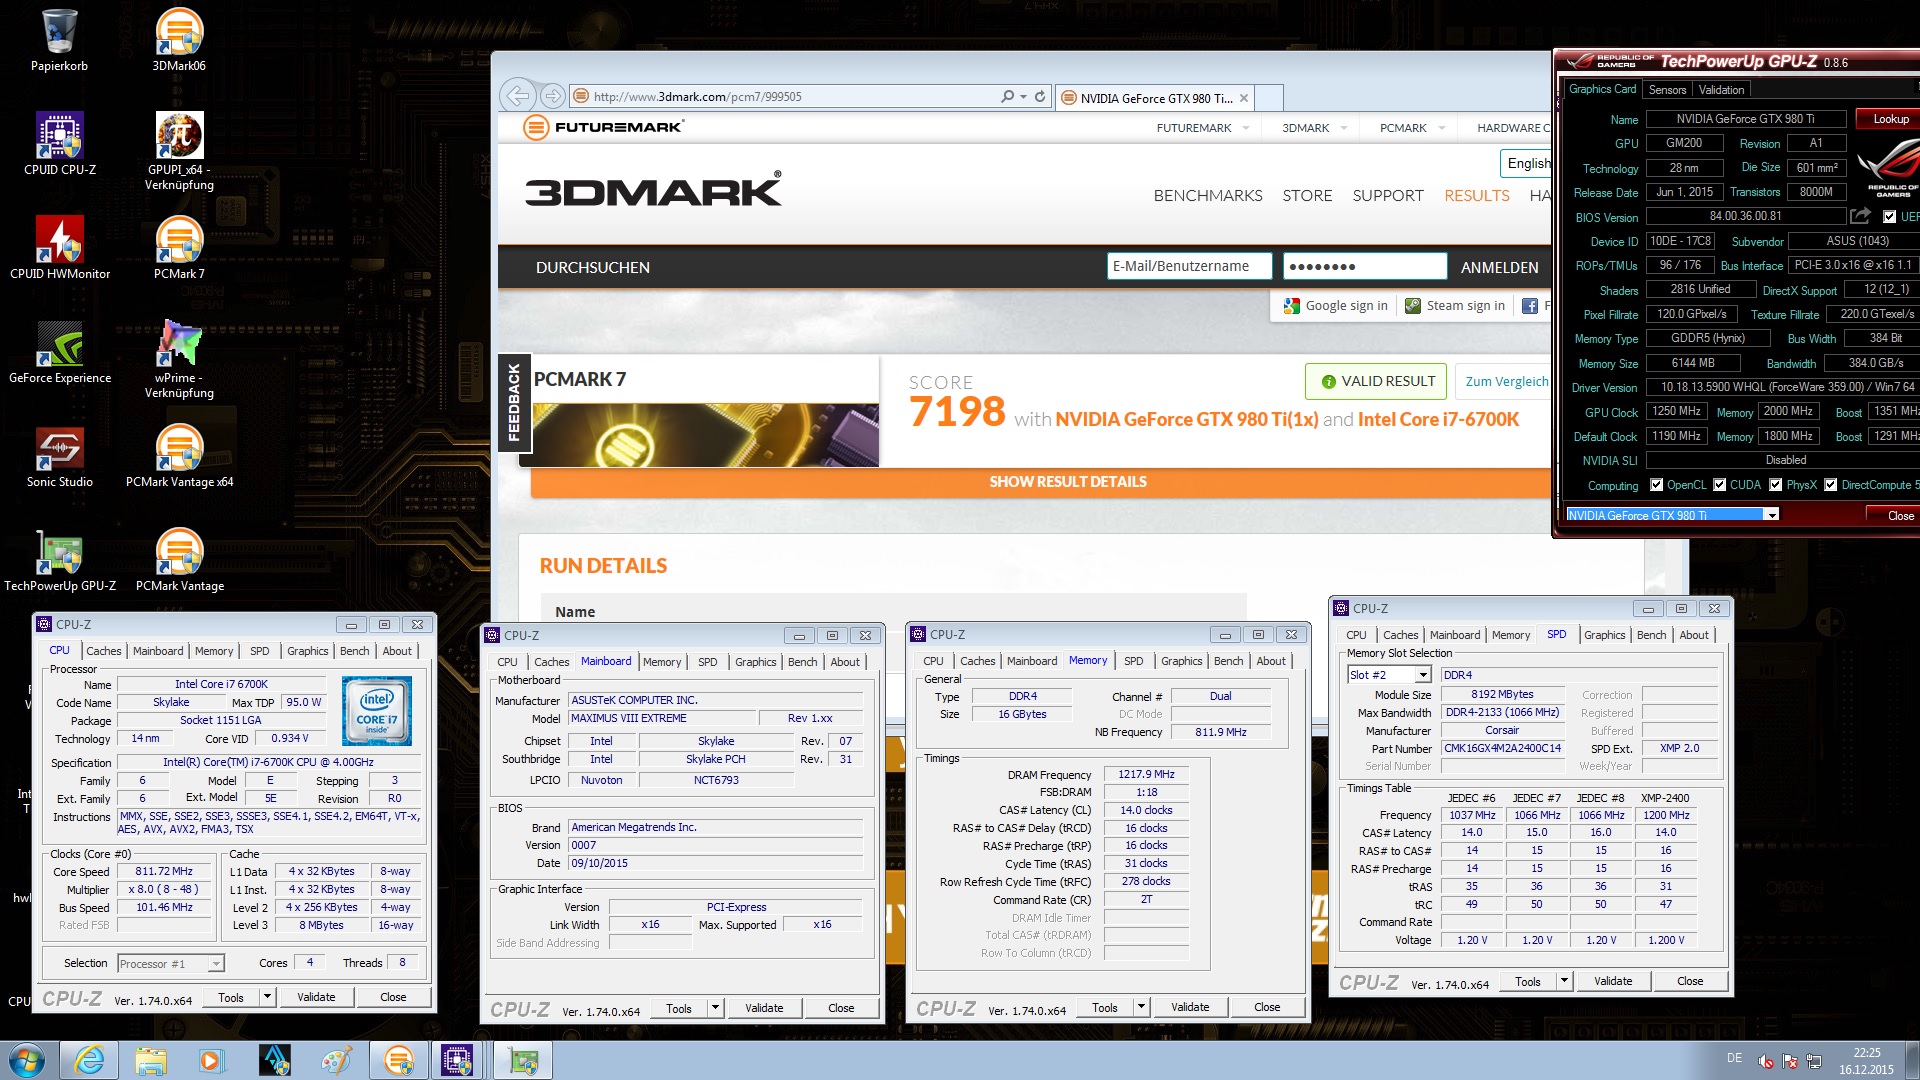Open the CPUID HWMonitor desktop icon
1920x1080 pixels.
(59, 239)
